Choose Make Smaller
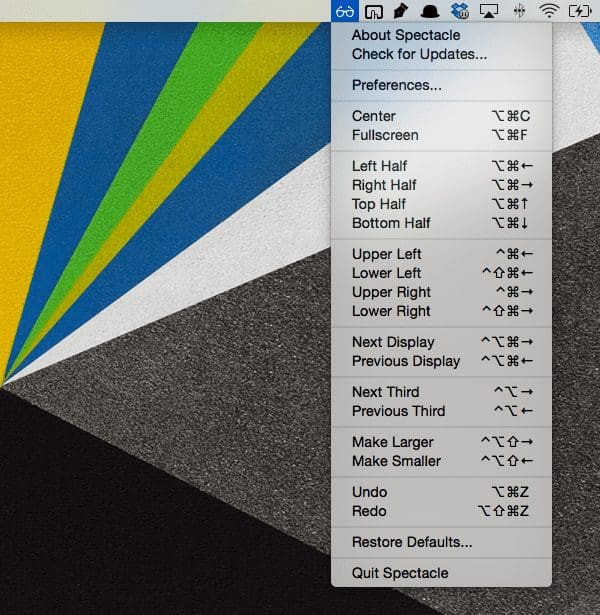Screen dimensions: 600x615 (441, 461)
